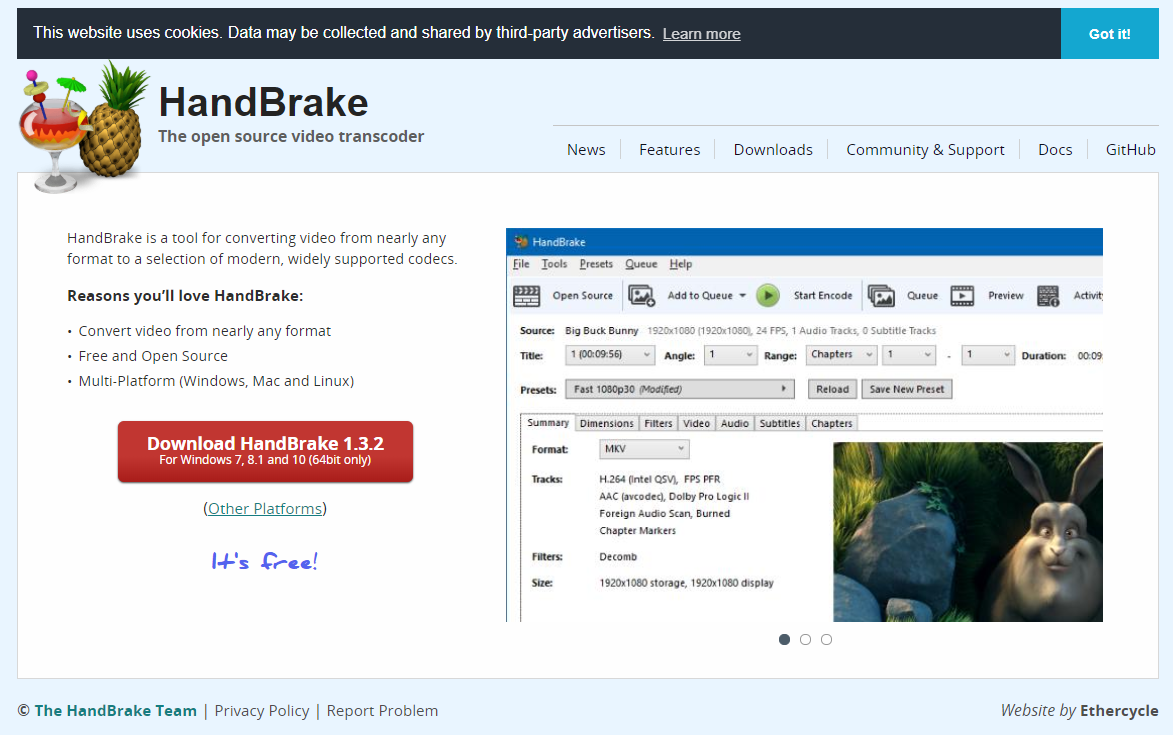This screenshot has width=1173, height=735.
Task: Click the 'It's free!' handwritten text
Action: point(265,561)
